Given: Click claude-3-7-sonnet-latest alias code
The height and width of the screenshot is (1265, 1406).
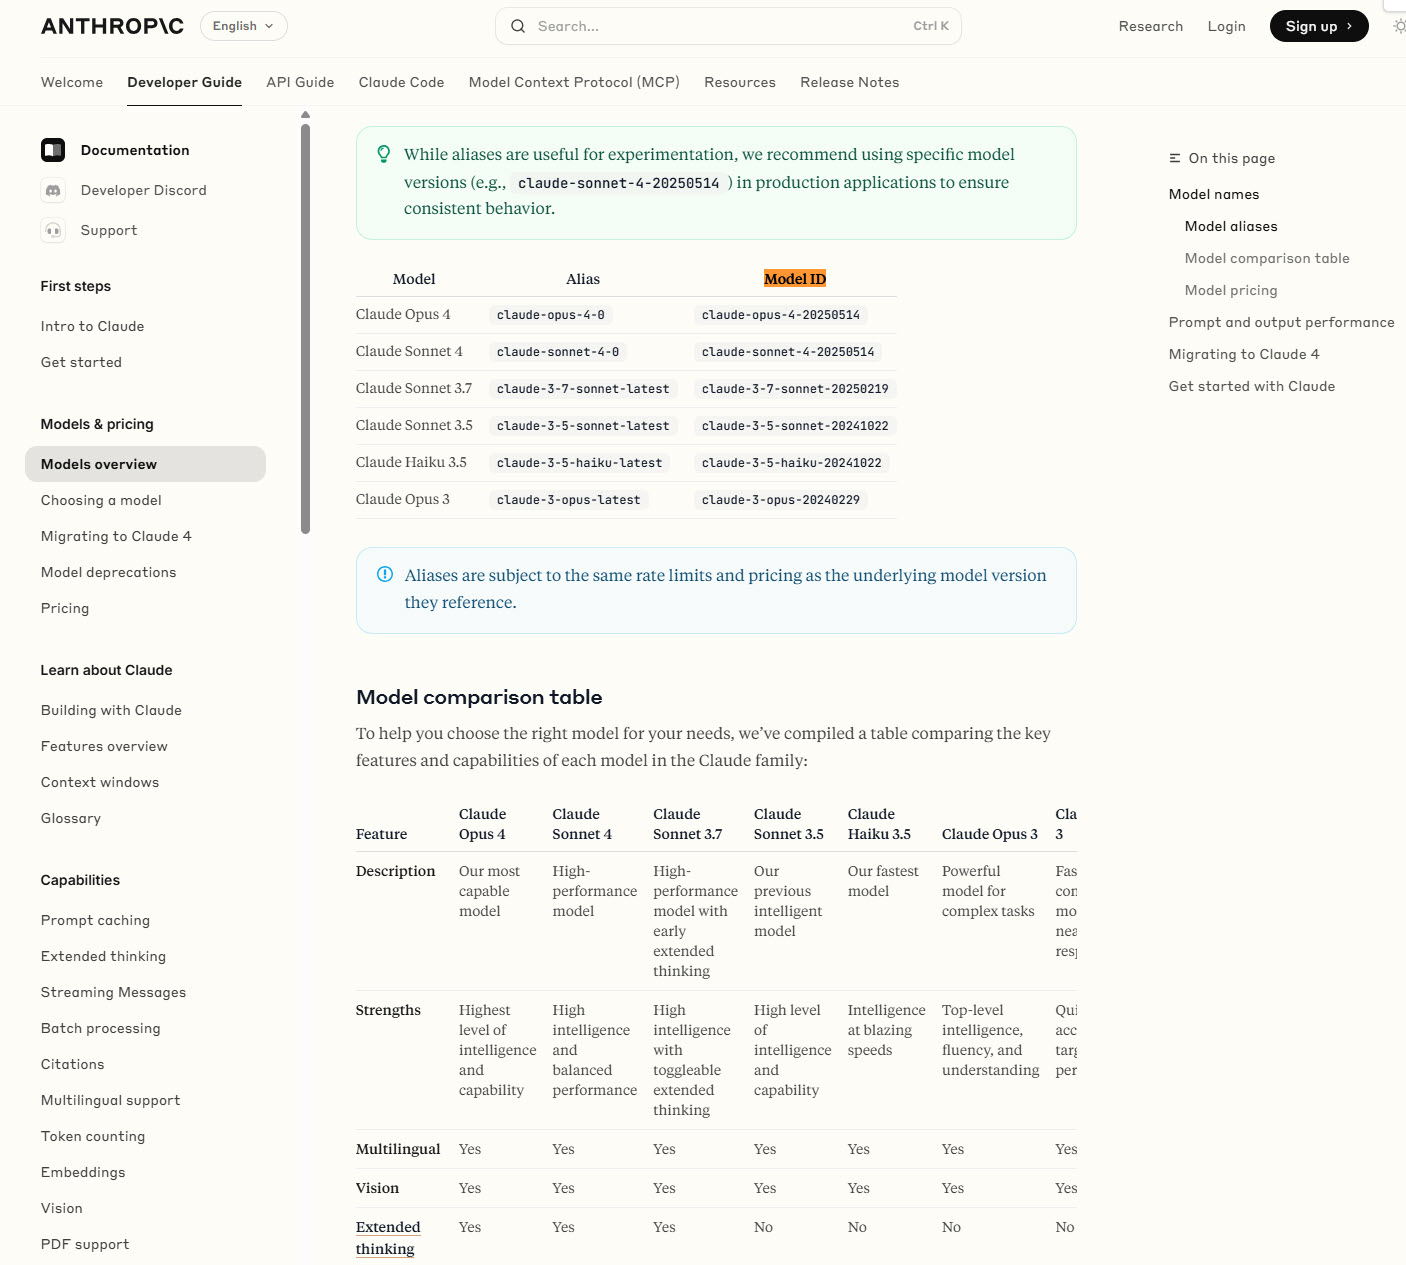Looking at the screenshot, I should (583, 389).
